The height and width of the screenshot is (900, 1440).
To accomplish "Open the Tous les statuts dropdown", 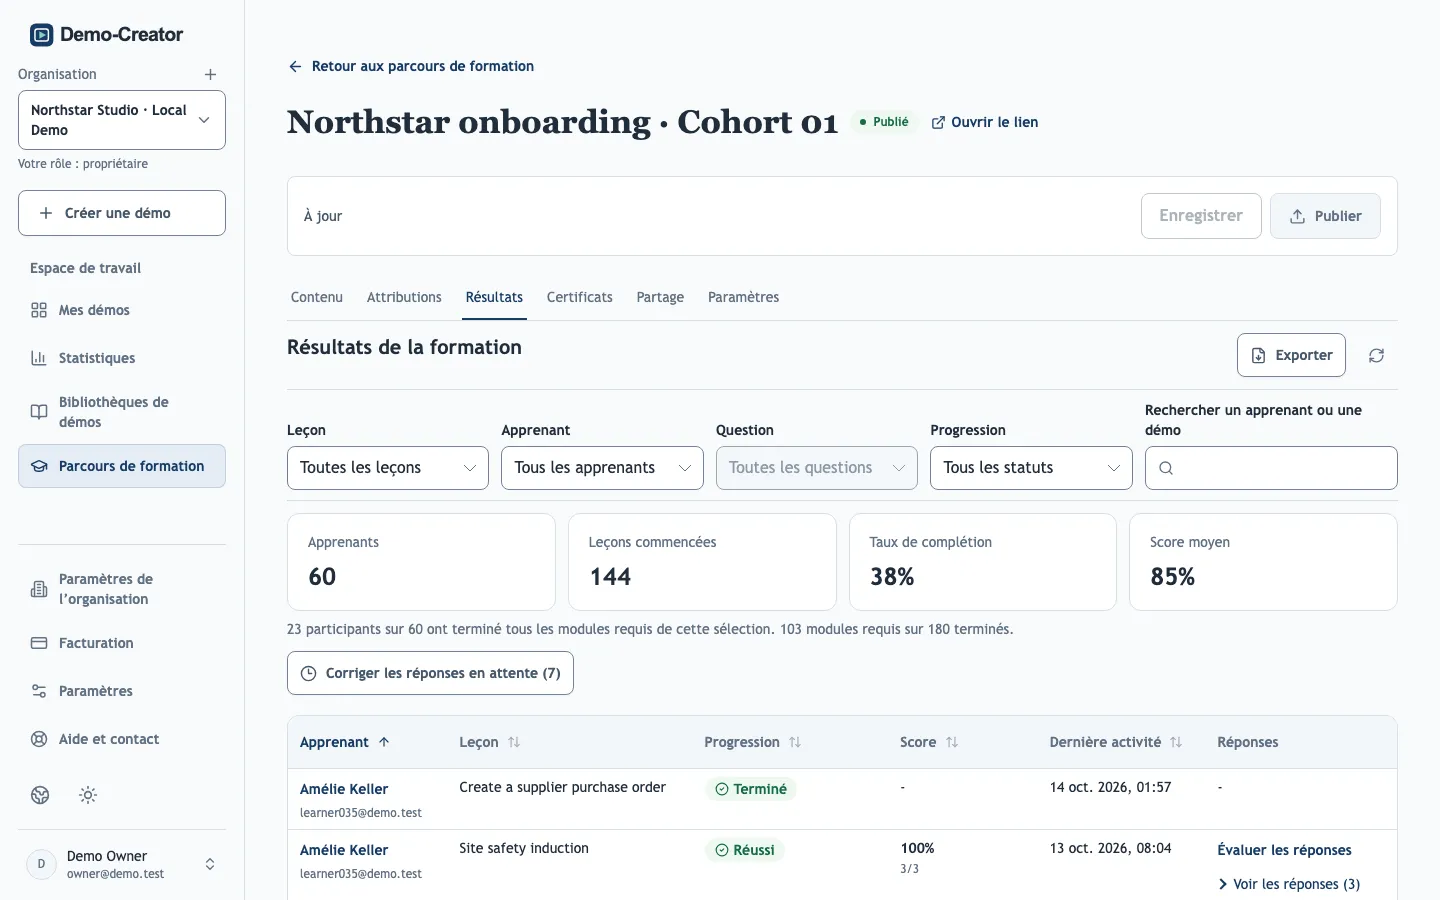I will point(1031,468).
